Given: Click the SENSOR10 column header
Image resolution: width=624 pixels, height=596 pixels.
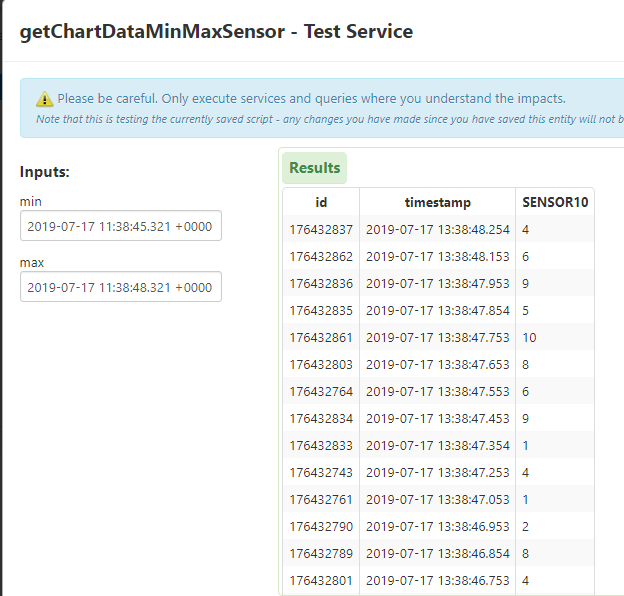Looking at the screenshot, I should click(555, 202).
